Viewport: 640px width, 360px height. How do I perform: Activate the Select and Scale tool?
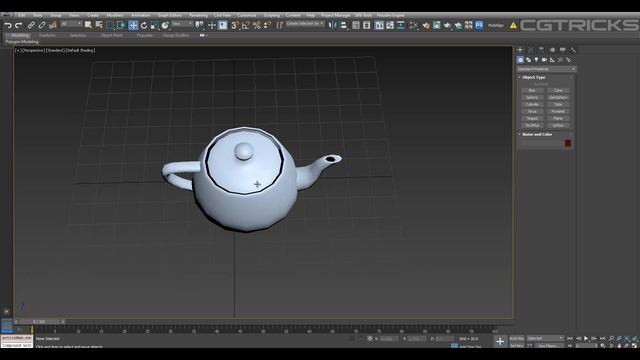[154, 25]
